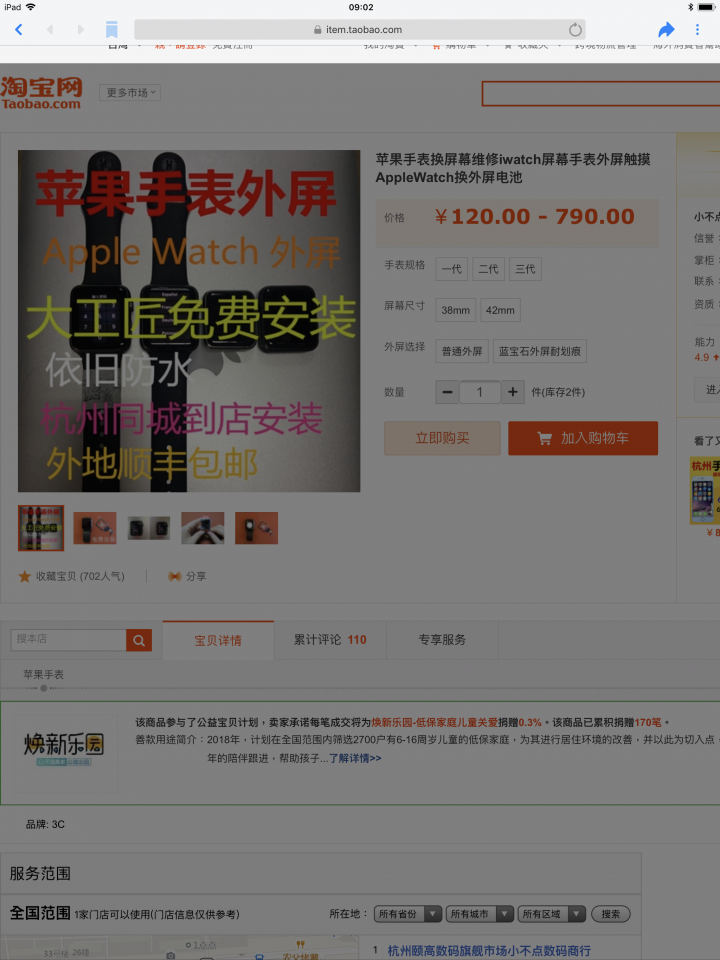The width and height of the screenshot is (720, 960).
Task: Click the 苹果手表 category text
Action: click(x=43, y=674)
